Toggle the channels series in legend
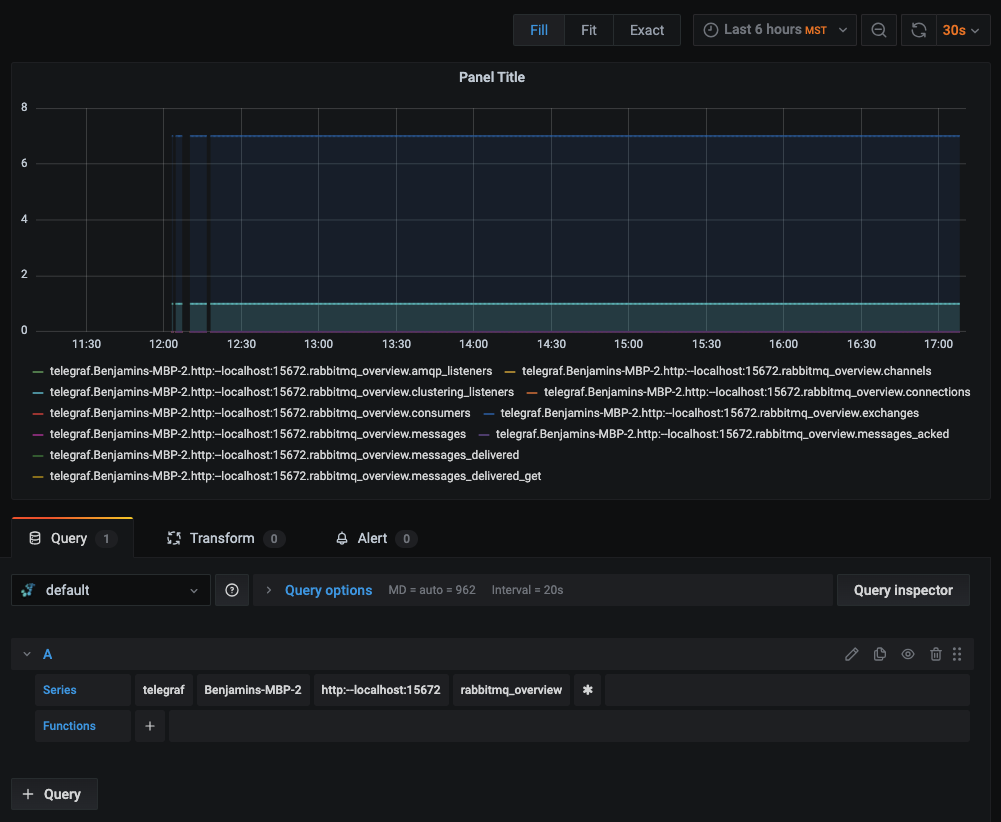 pos(726,371)
